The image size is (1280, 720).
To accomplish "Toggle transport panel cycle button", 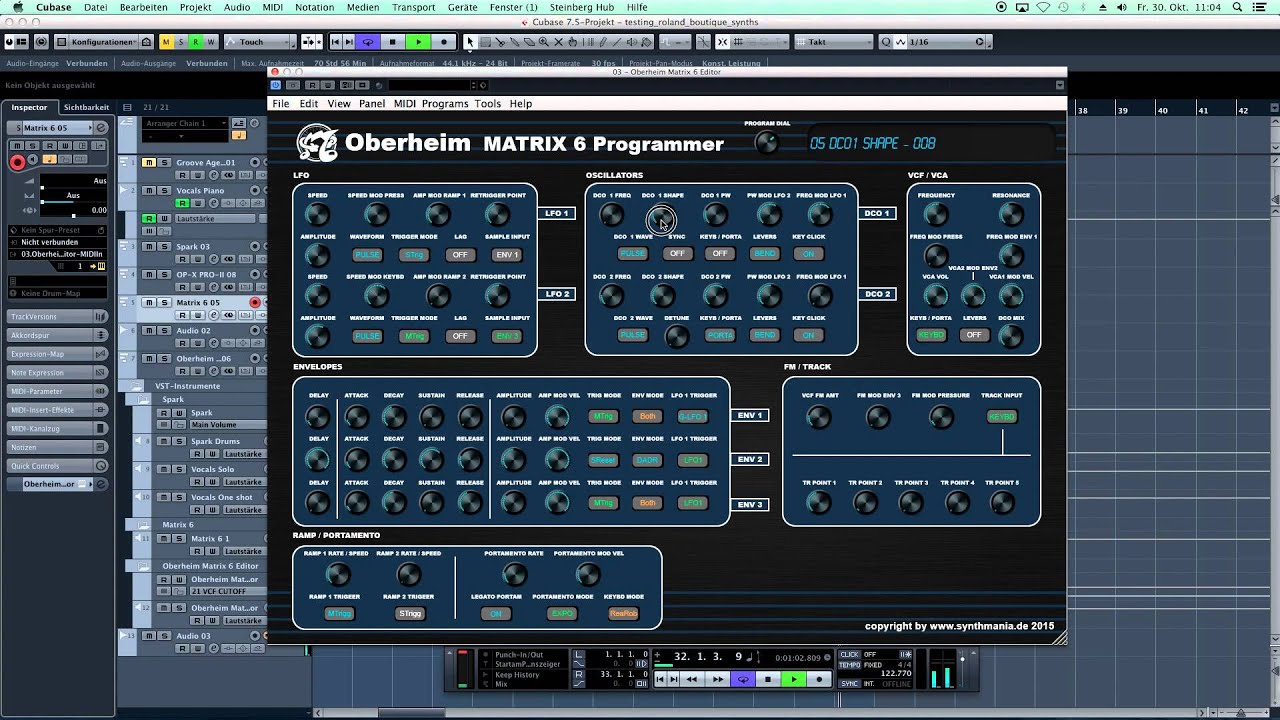I will coord(743,679).
